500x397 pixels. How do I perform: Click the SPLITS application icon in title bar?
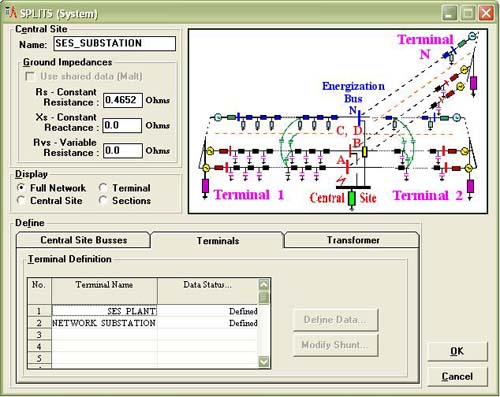(11, 12)
